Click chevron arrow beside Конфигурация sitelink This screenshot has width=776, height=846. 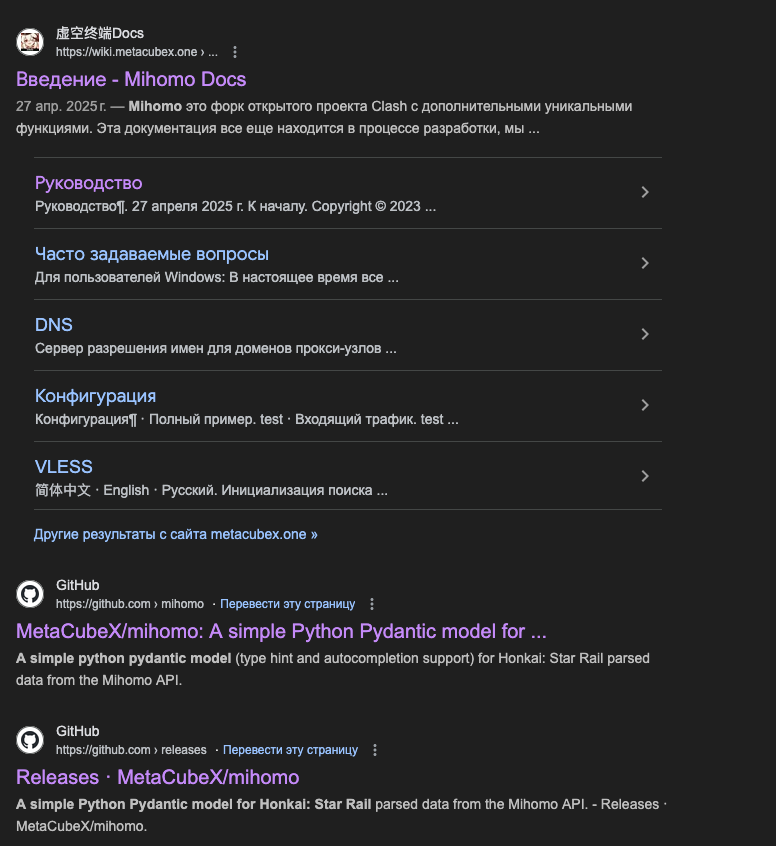[x=645, y=405]
